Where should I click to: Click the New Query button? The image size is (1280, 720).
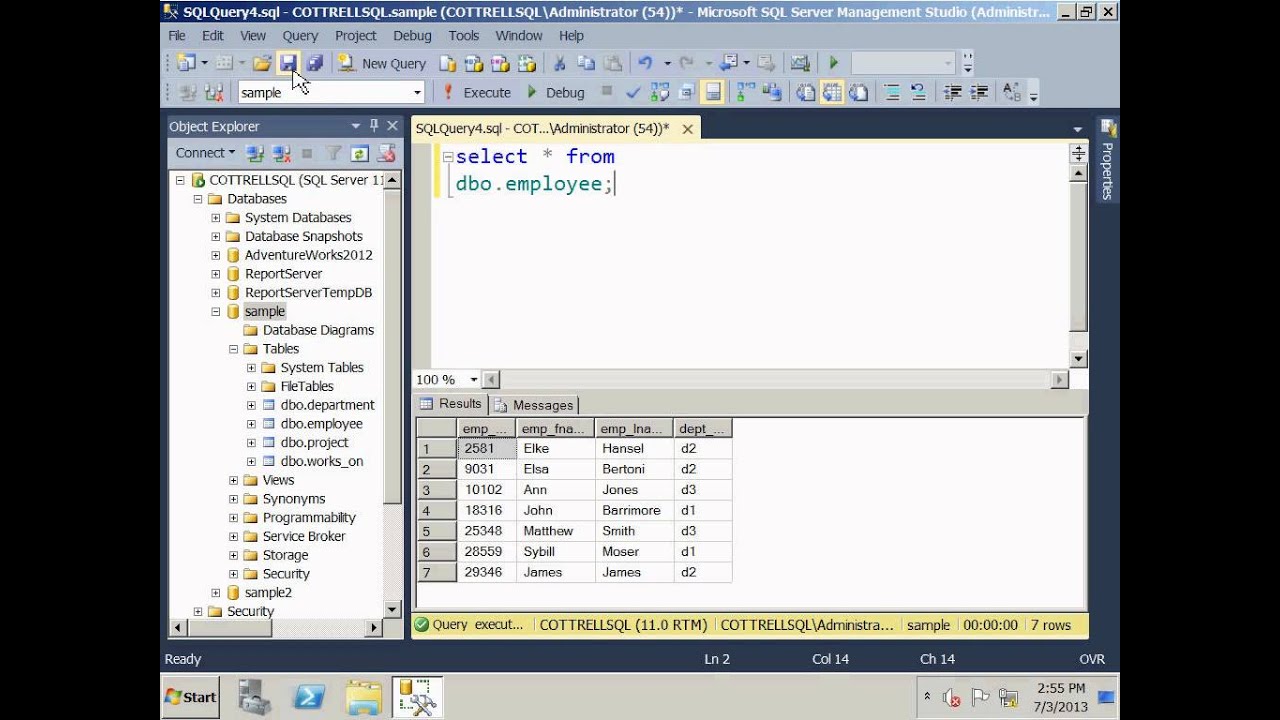point(383,63)
